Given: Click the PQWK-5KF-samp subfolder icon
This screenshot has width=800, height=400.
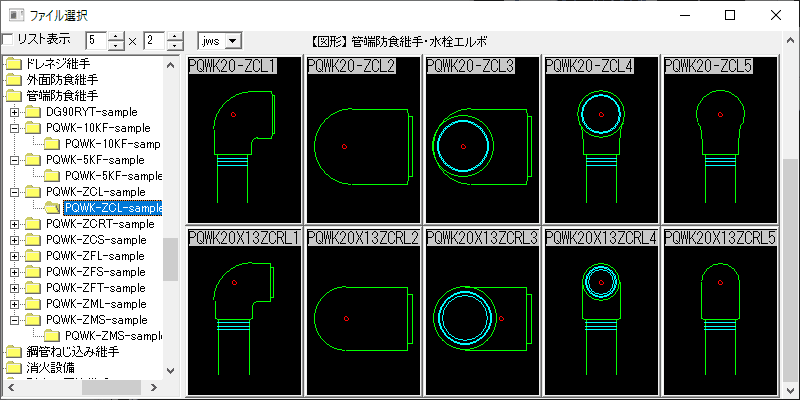Looking at the screenshot, I should [x=53, y=176].
